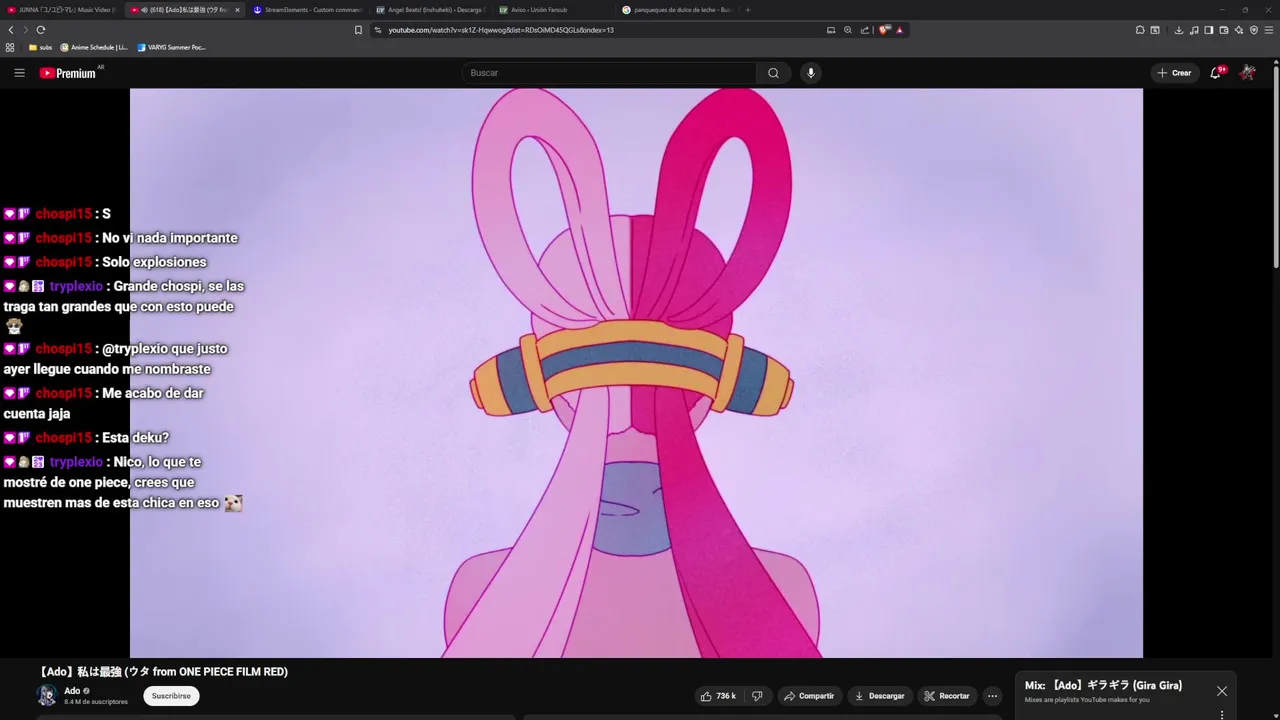Click the Recortar clip button

click(947, 696)
